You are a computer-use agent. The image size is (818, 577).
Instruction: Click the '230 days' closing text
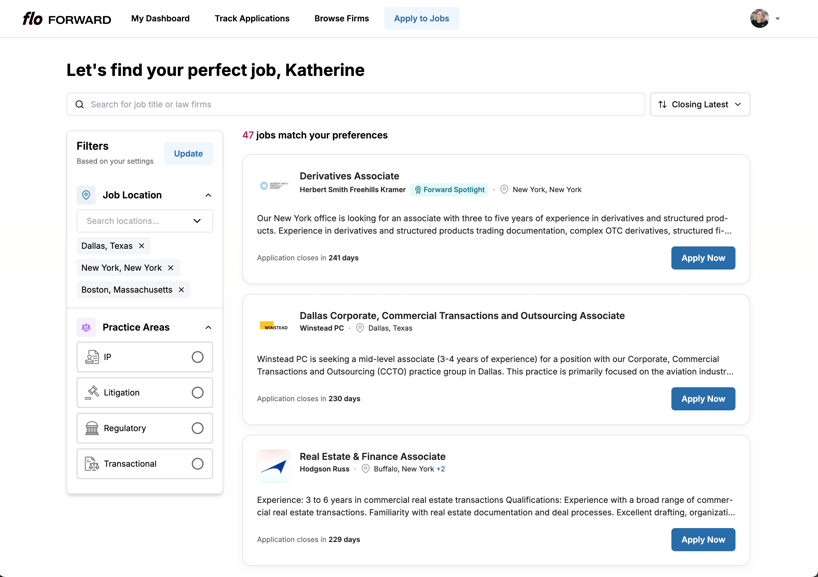pyautogui.click(x=344, y=399)
